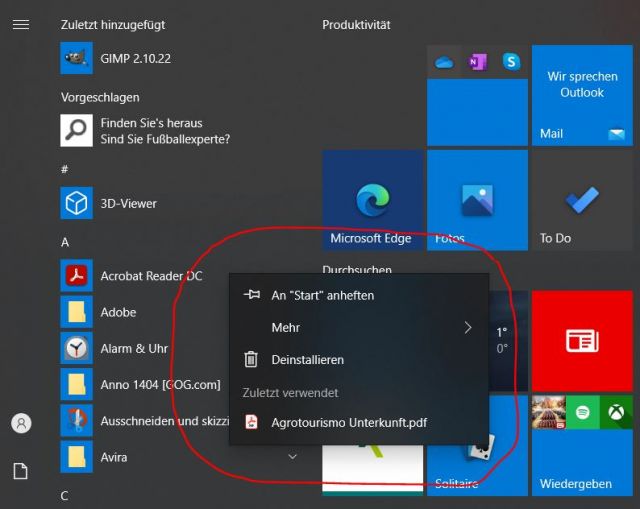The image size is (640, 509).
Task: Open the Xbox tile icon
Action: (616, 412)
